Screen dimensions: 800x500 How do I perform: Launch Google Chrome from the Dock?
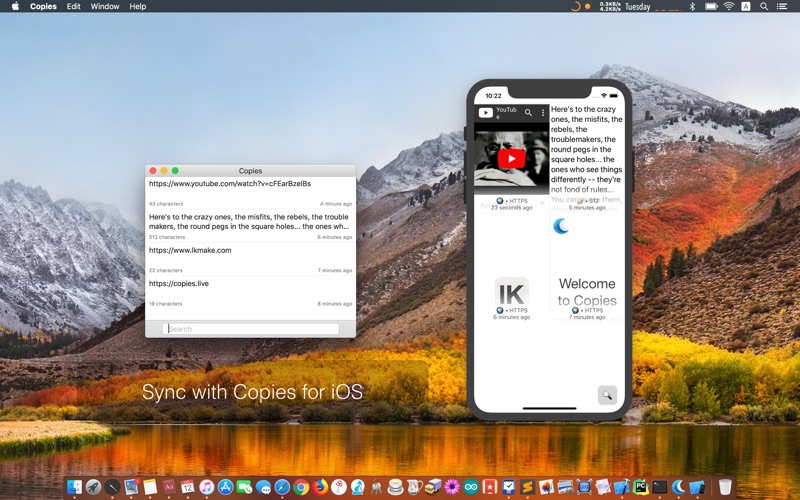point(301,487)
